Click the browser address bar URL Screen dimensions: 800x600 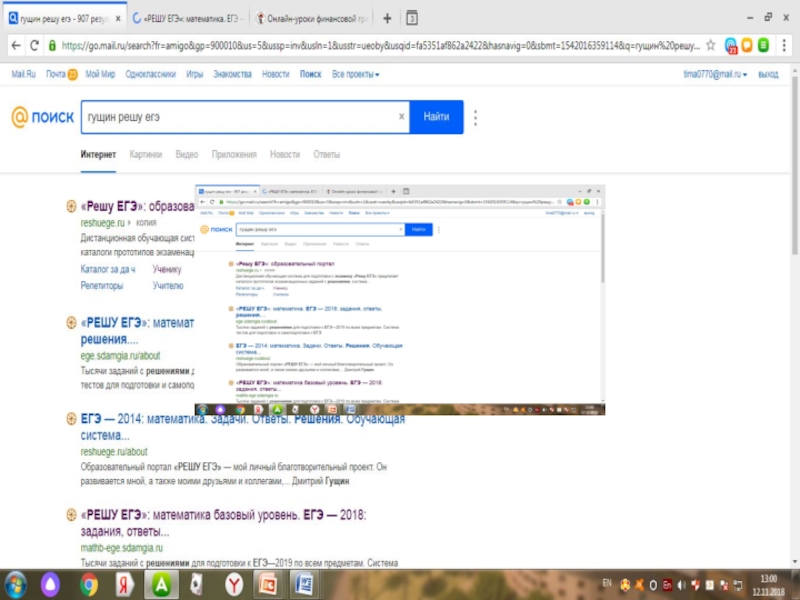[x=381, y=45]
